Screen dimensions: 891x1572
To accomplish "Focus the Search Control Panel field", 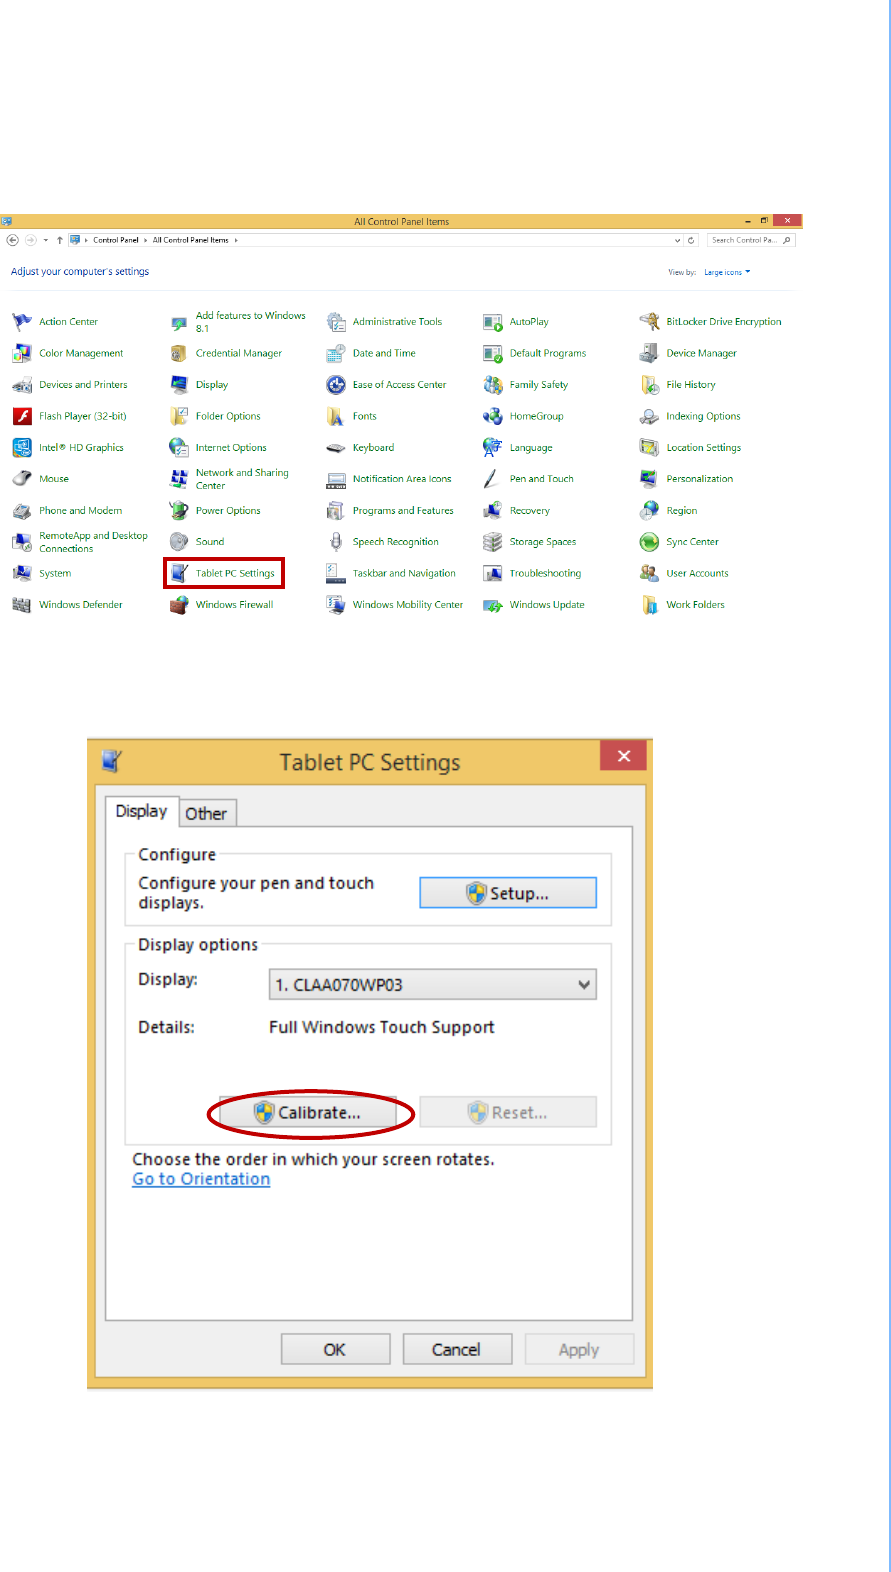I will coord(750,240).
